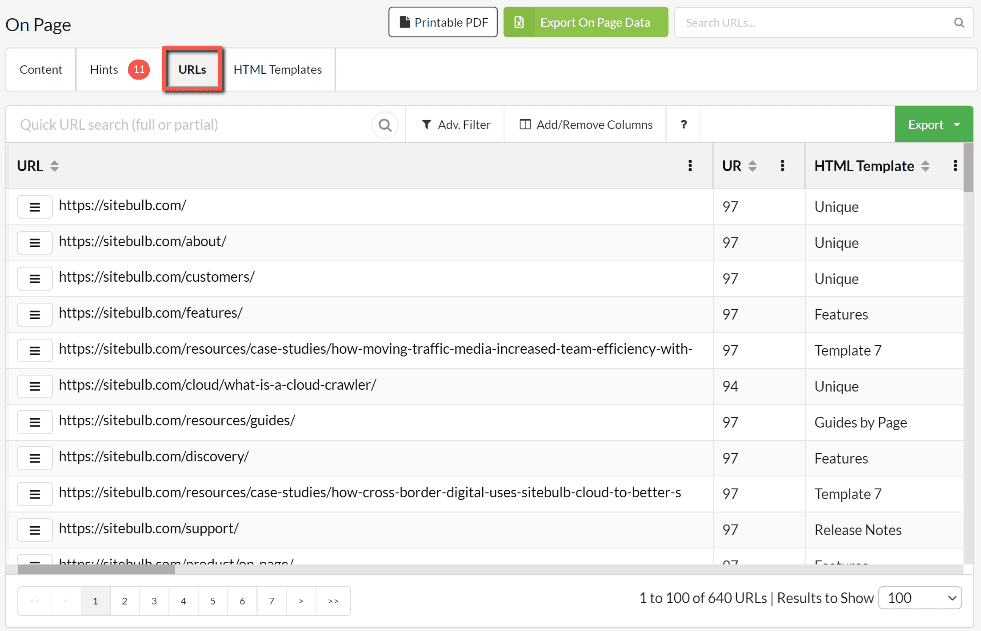Go to page 7 of results
Screen dimensions: 981x631
[272, 601]
